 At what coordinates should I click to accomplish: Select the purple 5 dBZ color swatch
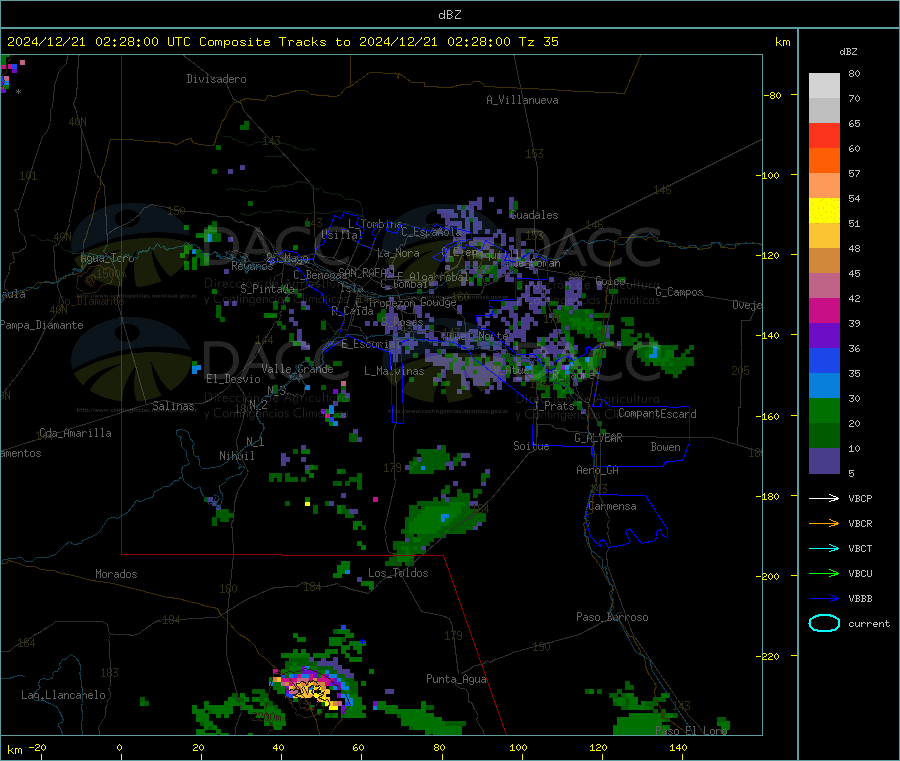pos(824,461)
